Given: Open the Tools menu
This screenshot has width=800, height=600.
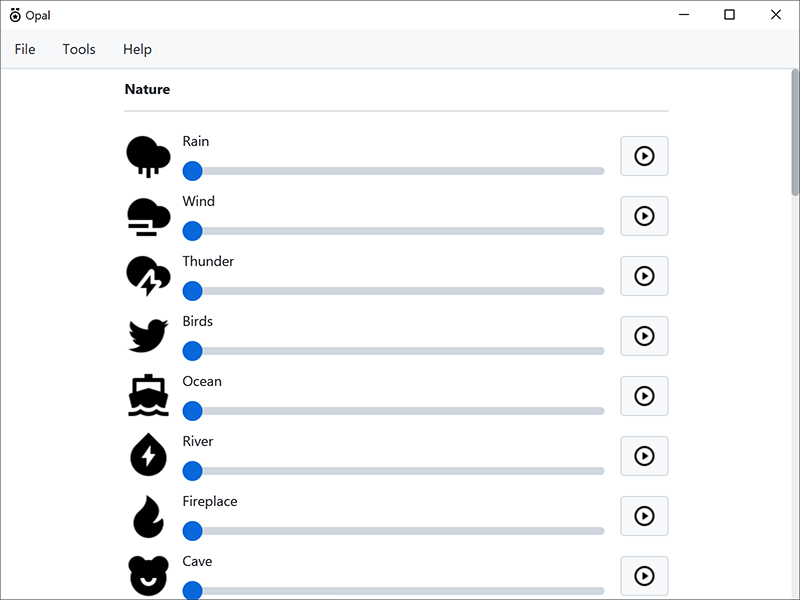Looking at the screenshot, I should point(79,49).
